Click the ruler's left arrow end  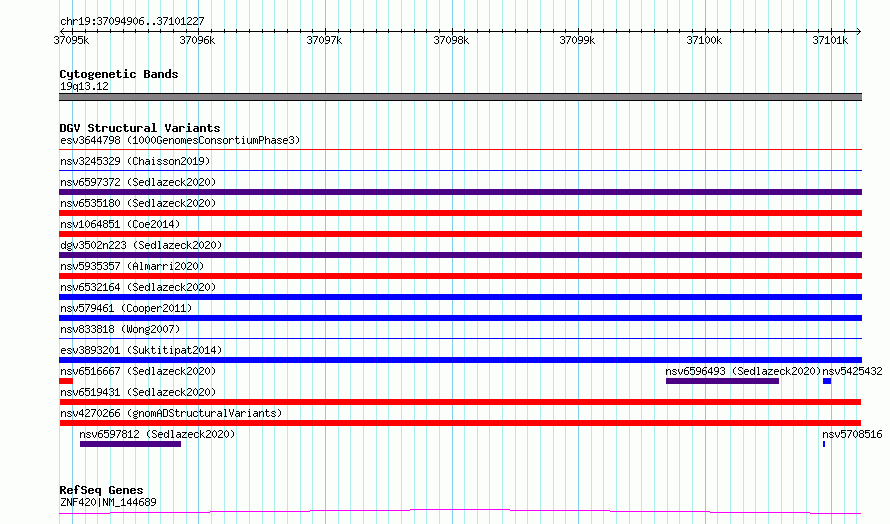[x=61, y=31]
